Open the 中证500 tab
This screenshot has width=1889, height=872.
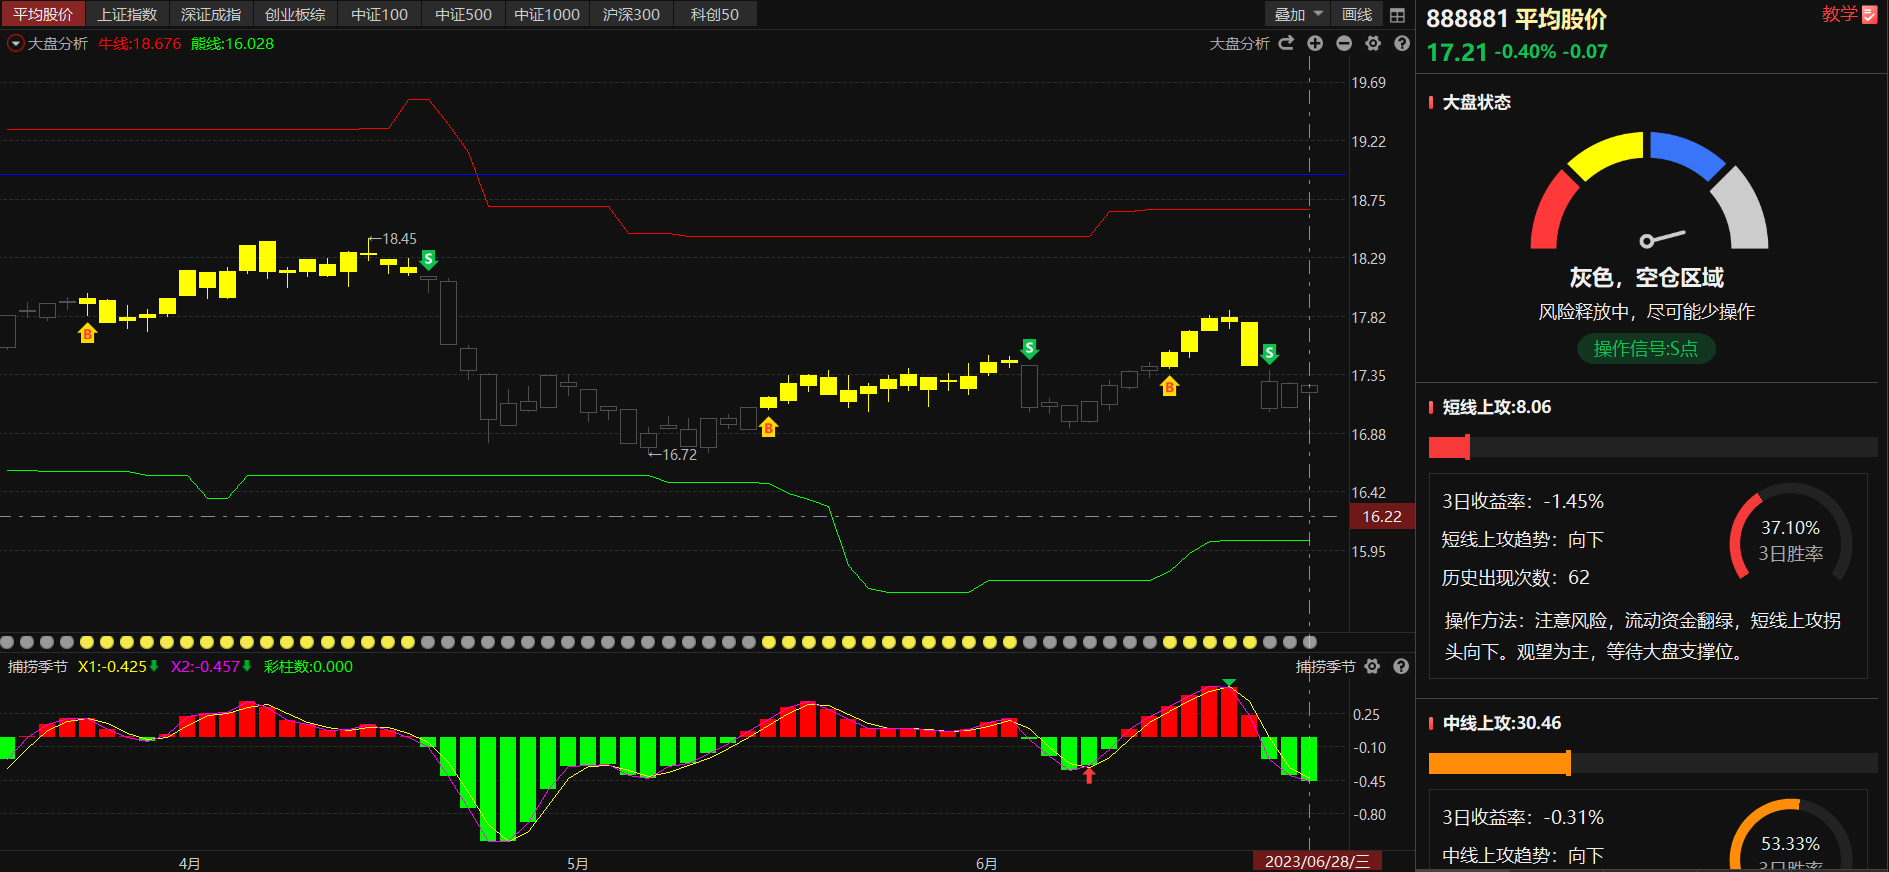point(463,14)
